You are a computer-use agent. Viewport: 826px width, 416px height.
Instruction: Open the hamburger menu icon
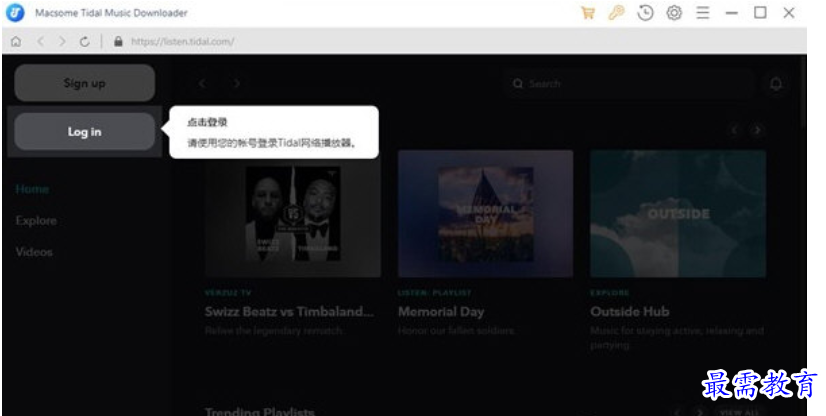703,13
